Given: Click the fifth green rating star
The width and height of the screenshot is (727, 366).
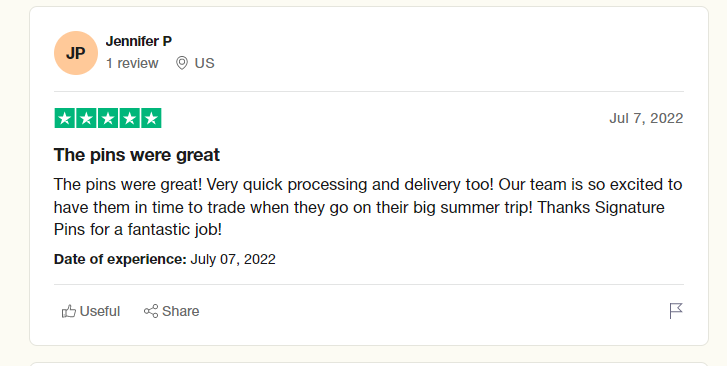Looking at the screenshot, I should 151,118.
